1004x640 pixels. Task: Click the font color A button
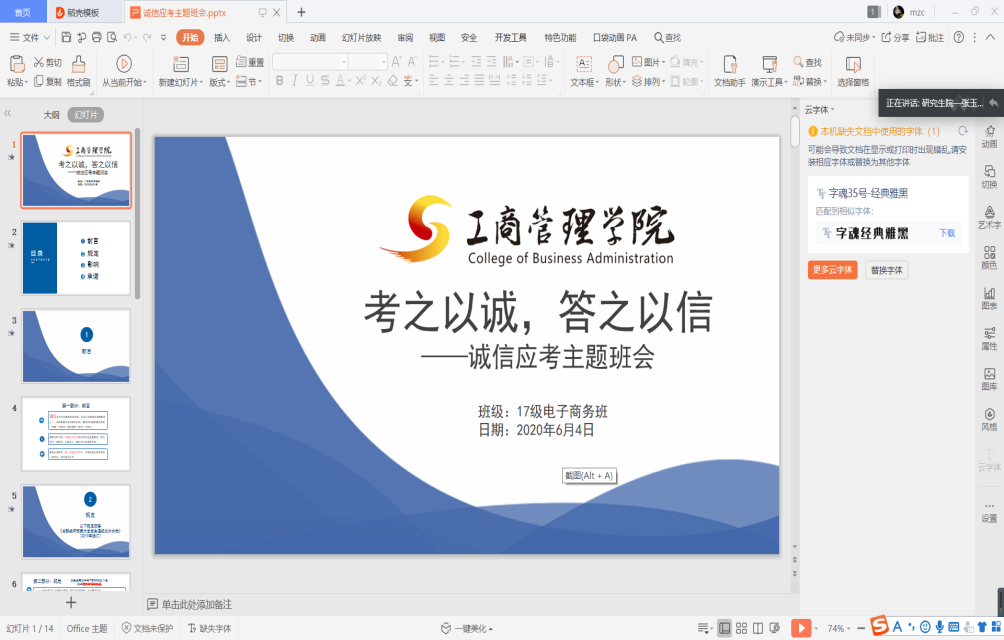341,81
